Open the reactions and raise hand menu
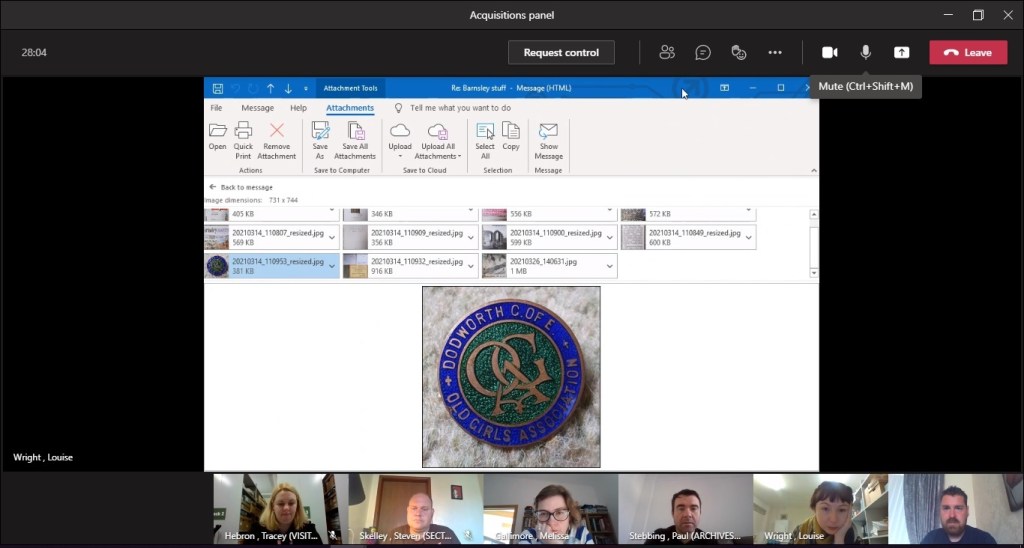 (739, 53)
